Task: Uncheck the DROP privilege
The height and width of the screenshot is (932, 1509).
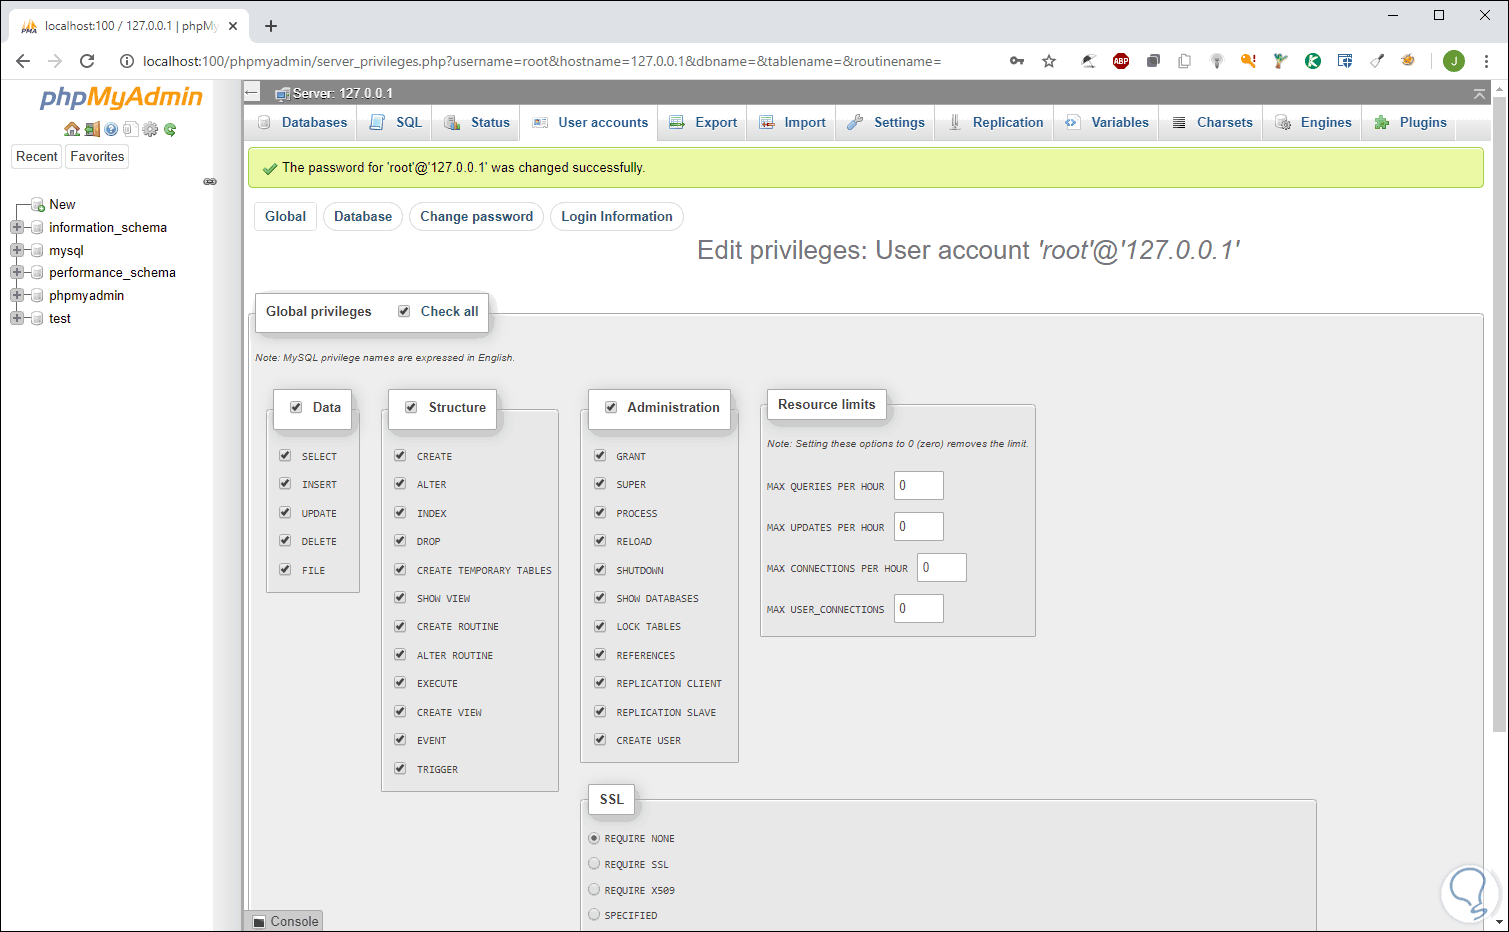Action: [400, 540]
